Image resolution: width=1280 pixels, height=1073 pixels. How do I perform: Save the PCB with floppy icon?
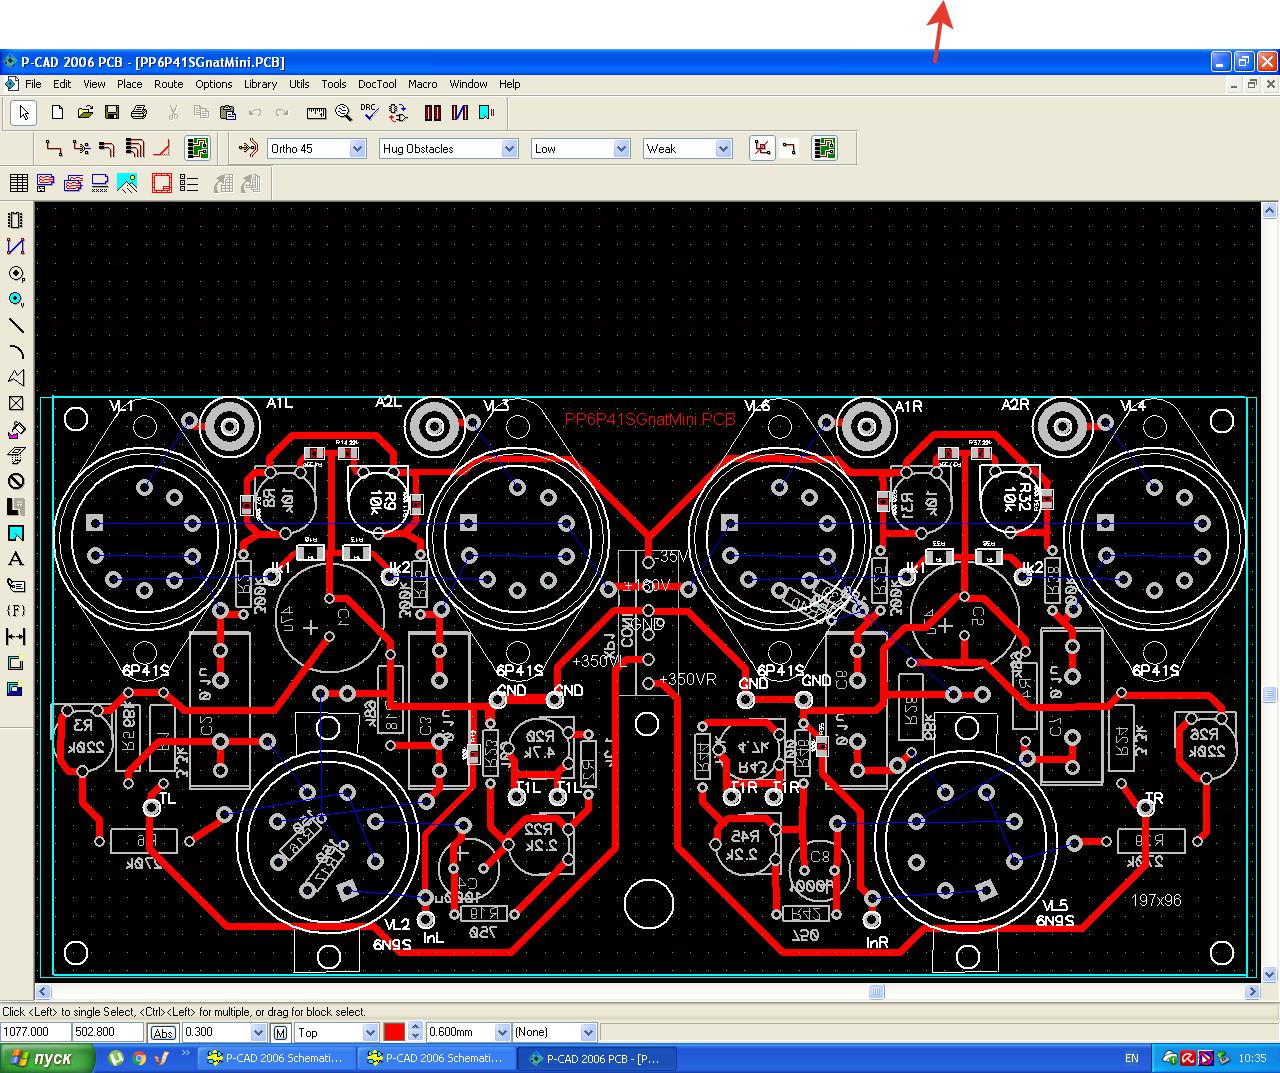(112, 113)
